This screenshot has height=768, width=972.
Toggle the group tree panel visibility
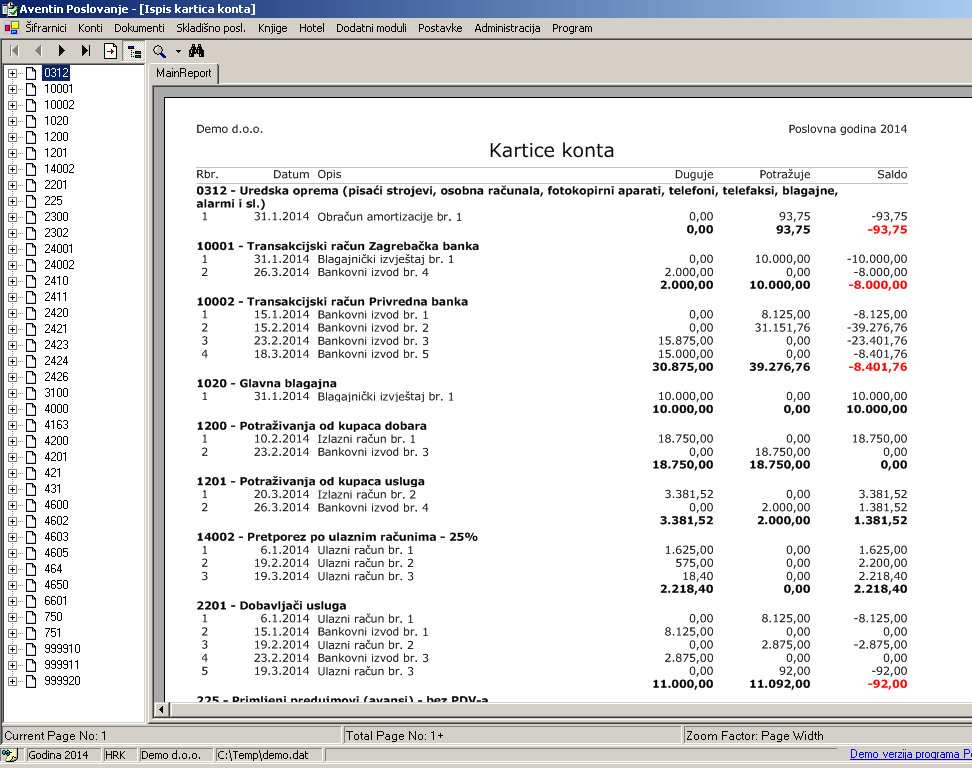[133, 52]
